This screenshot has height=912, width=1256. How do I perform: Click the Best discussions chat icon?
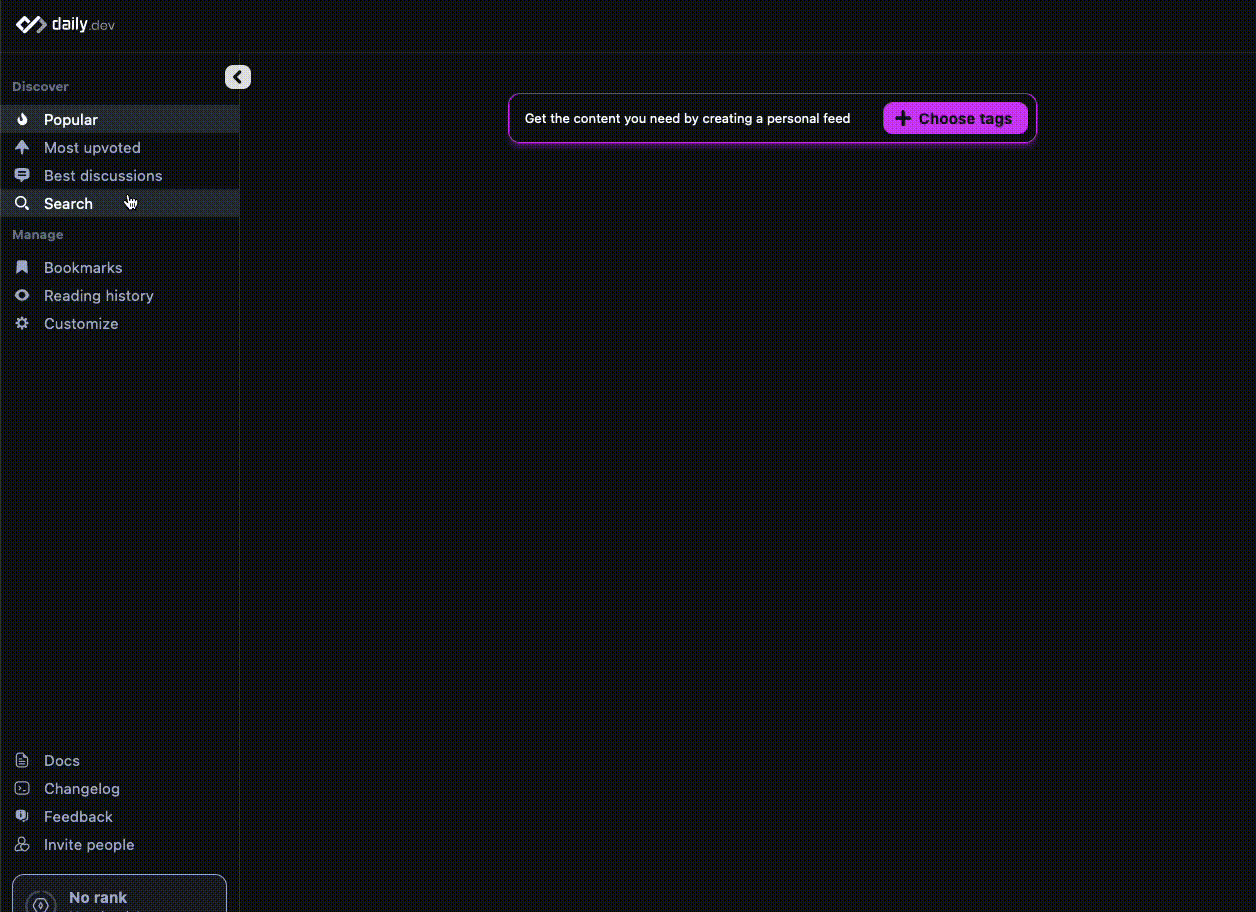[x=22, y=175]
